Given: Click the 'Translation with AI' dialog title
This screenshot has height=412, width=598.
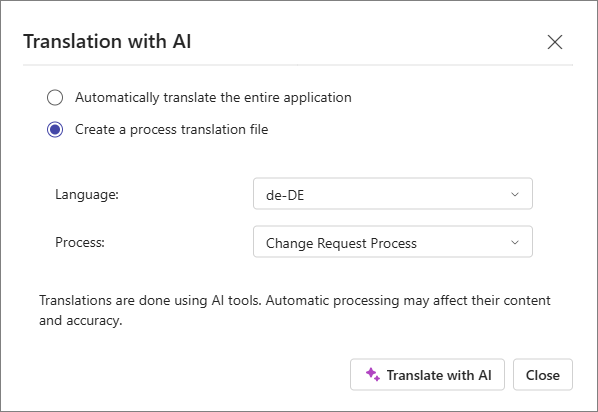Looking at the screenshot, I should click(x=107, y=41).
